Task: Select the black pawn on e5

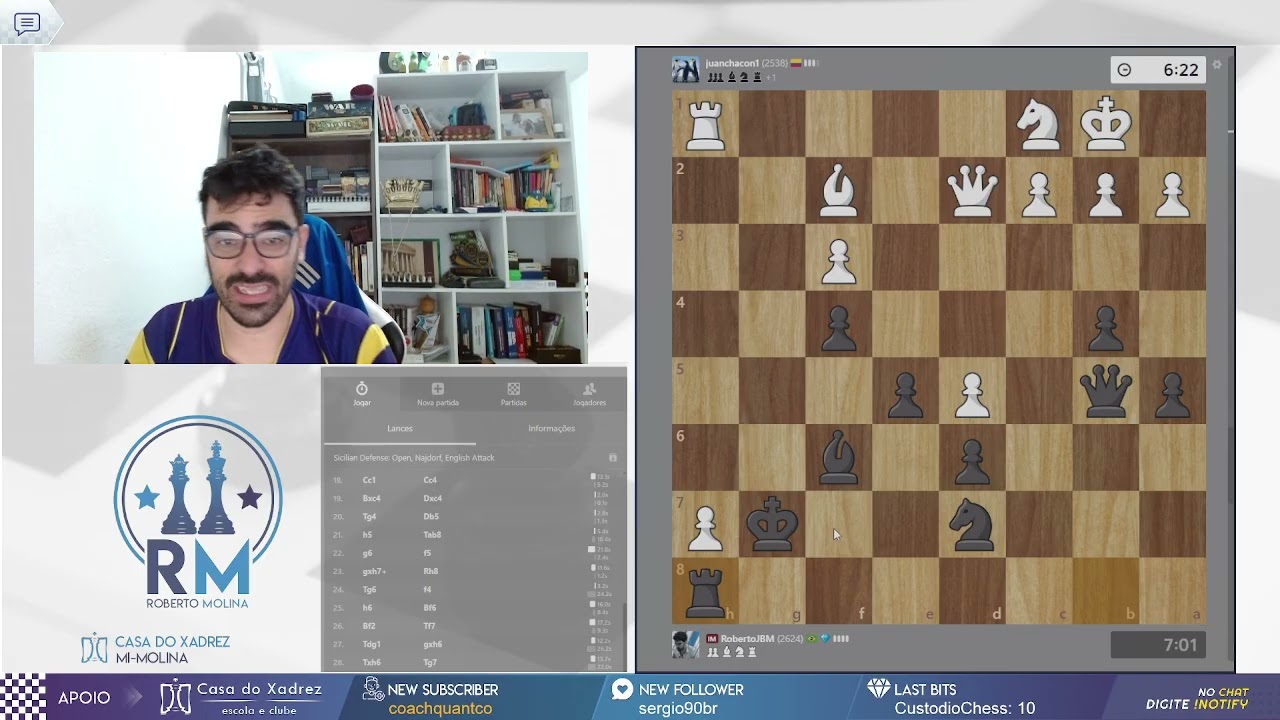Action: 905,394
